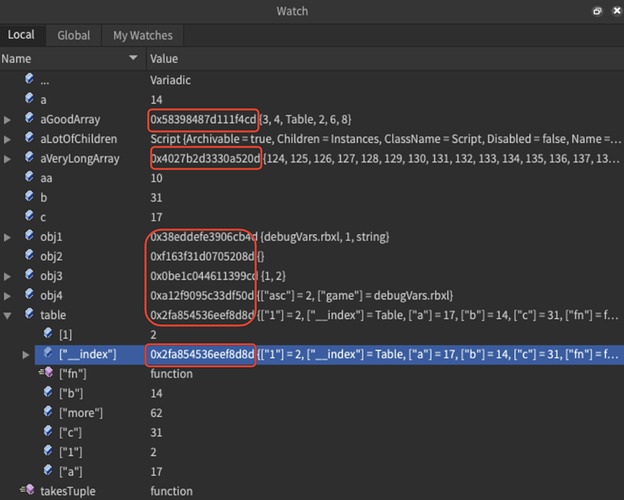
Task: Select the ["fn"] table key
Action: pos(73,374)
